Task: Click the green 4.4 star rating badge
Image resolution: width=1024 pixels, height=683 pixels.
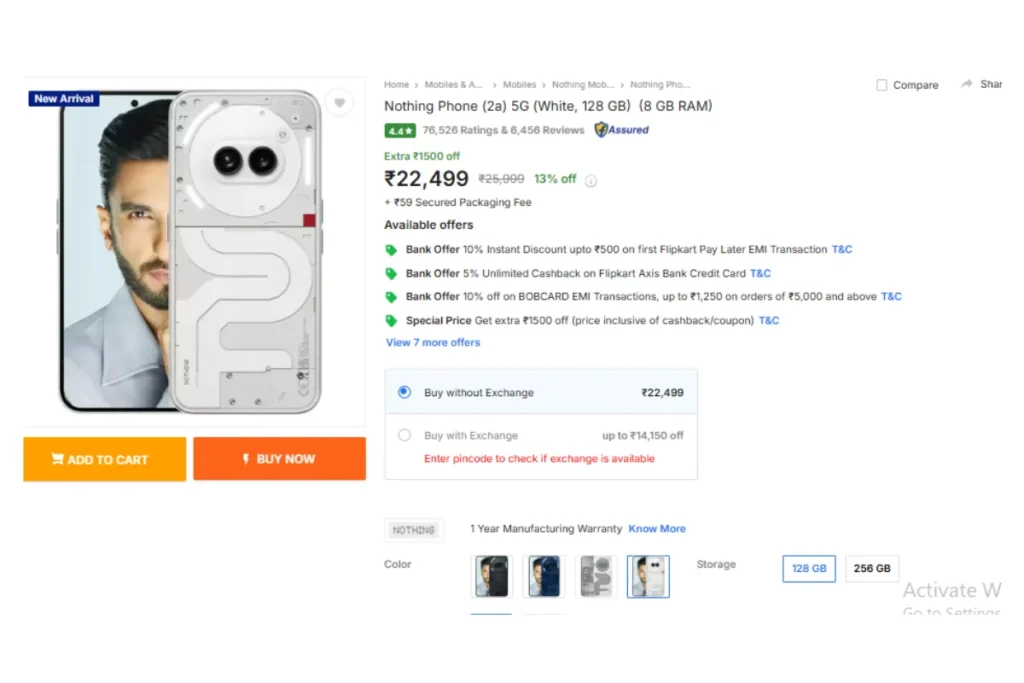Action: [x=400, y=130]
